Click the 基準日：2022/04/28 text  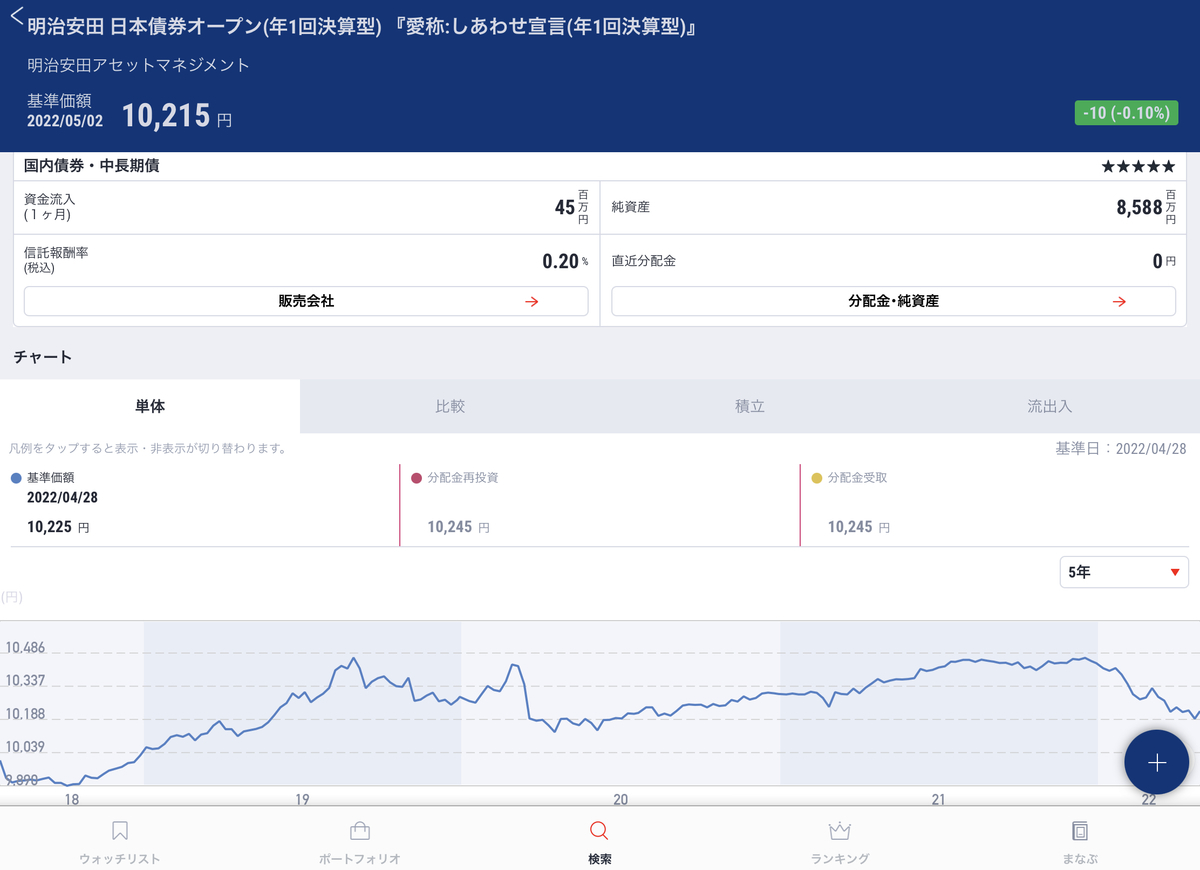1122,448
